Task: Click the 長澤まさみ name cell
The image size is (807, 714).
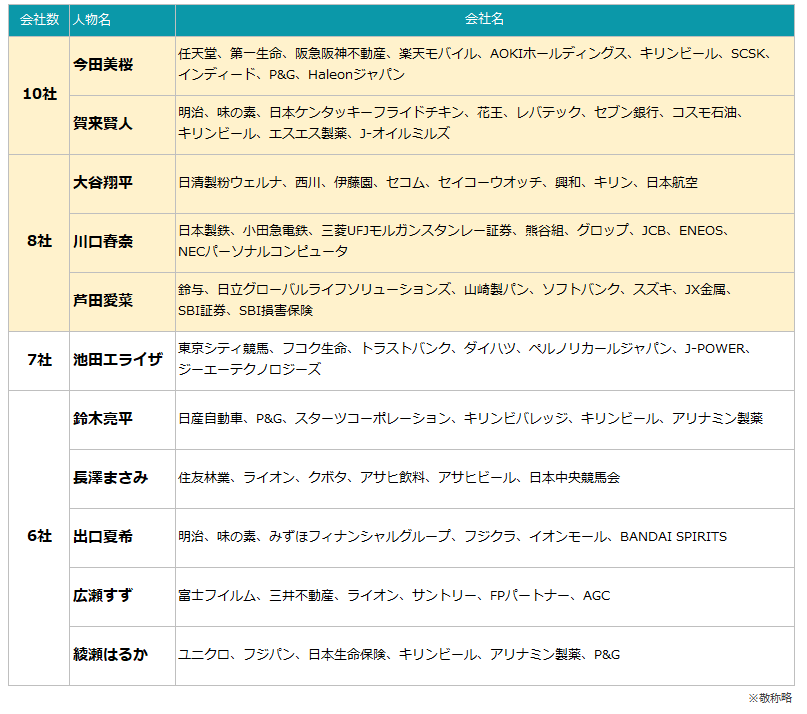Action: pyautogui.click(x=110, y=477)
